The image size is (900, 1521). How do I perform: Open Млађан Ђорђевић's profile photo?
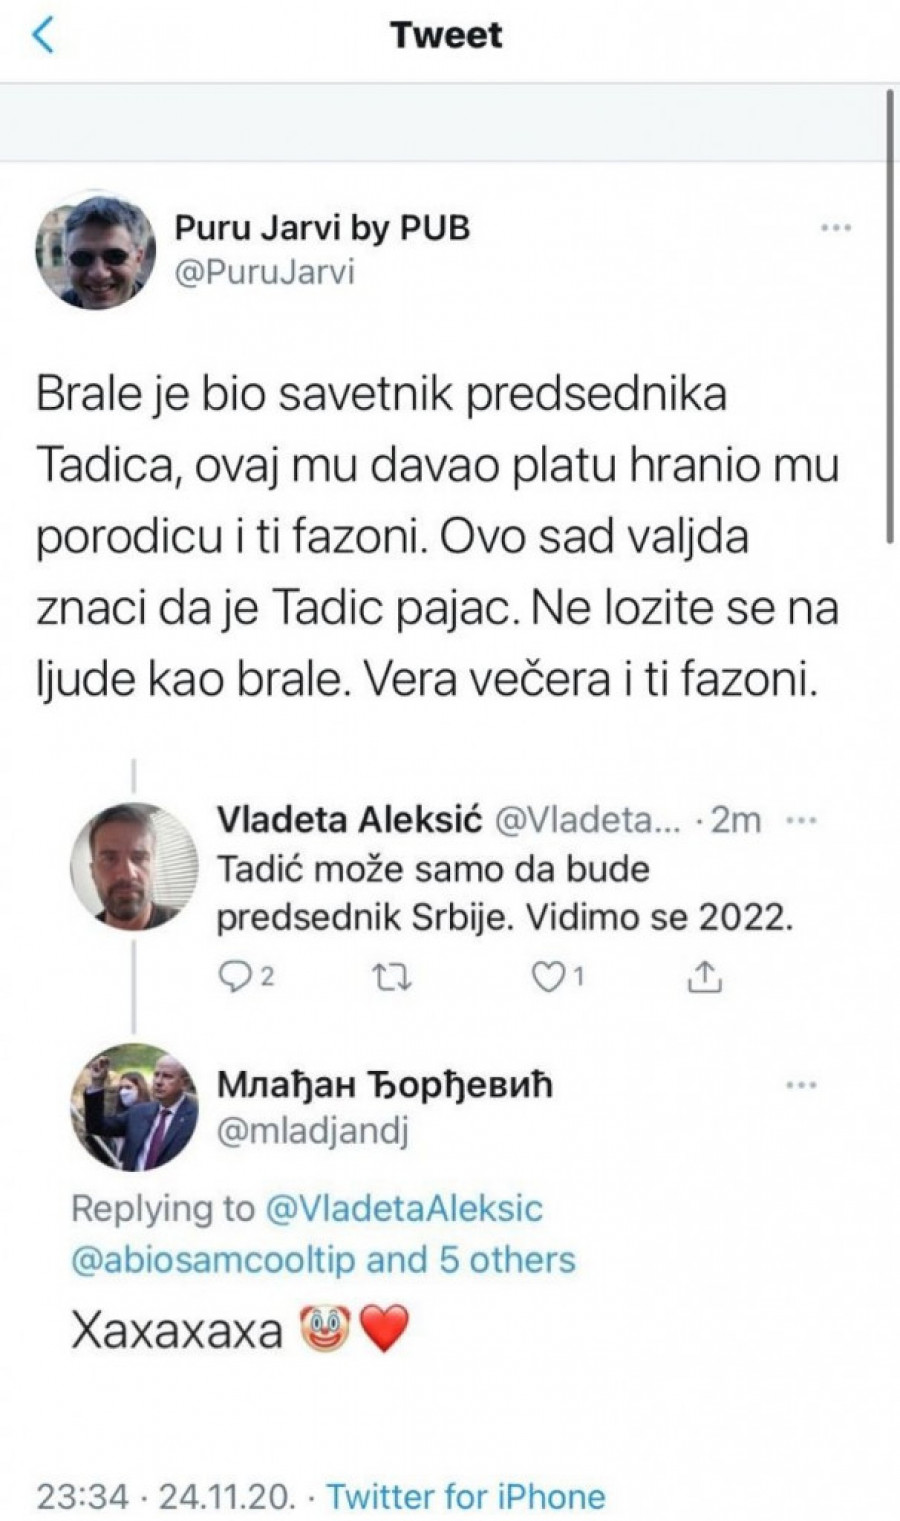[x=134, y=1108]
